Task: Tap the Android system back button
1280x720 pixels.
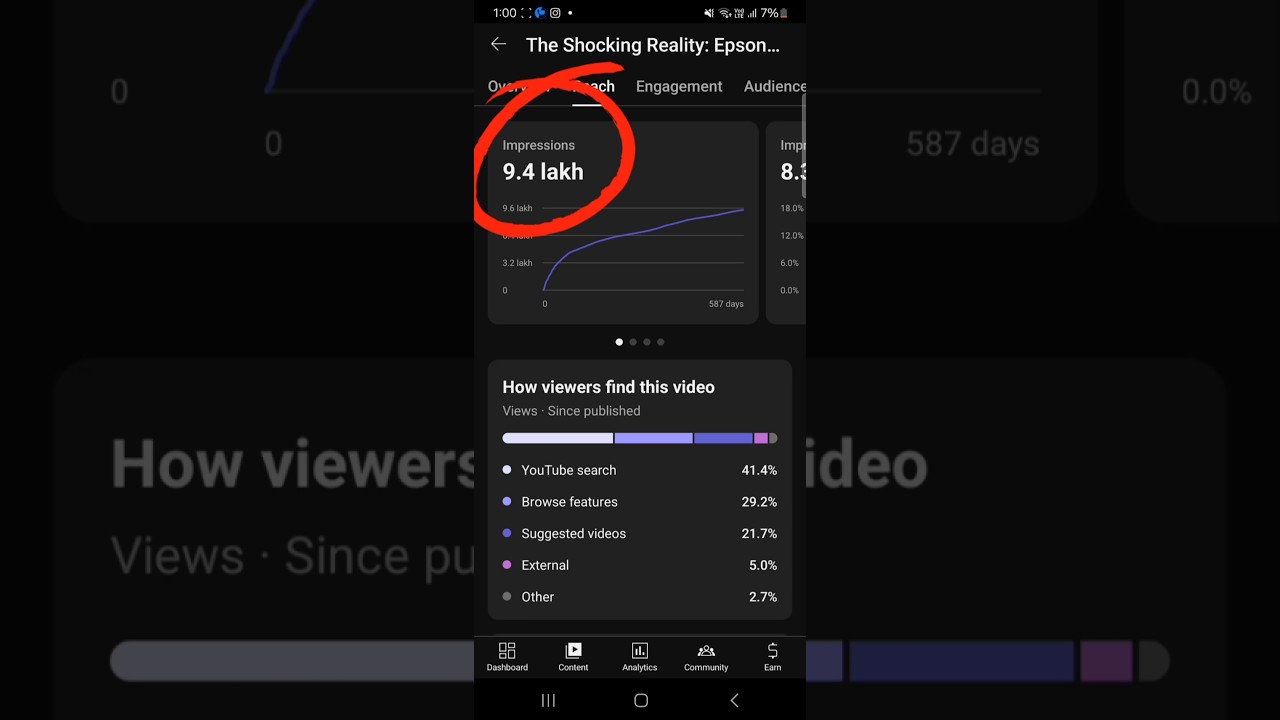Action: point(734,700)
